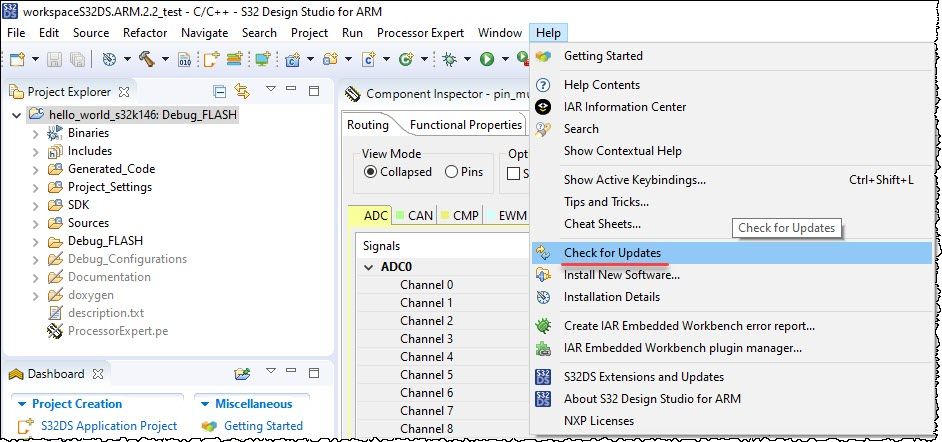Screen dimensions: 942x442
Task: Select ProcessorExpert.pe file in tree
Action: coord(118,331)
